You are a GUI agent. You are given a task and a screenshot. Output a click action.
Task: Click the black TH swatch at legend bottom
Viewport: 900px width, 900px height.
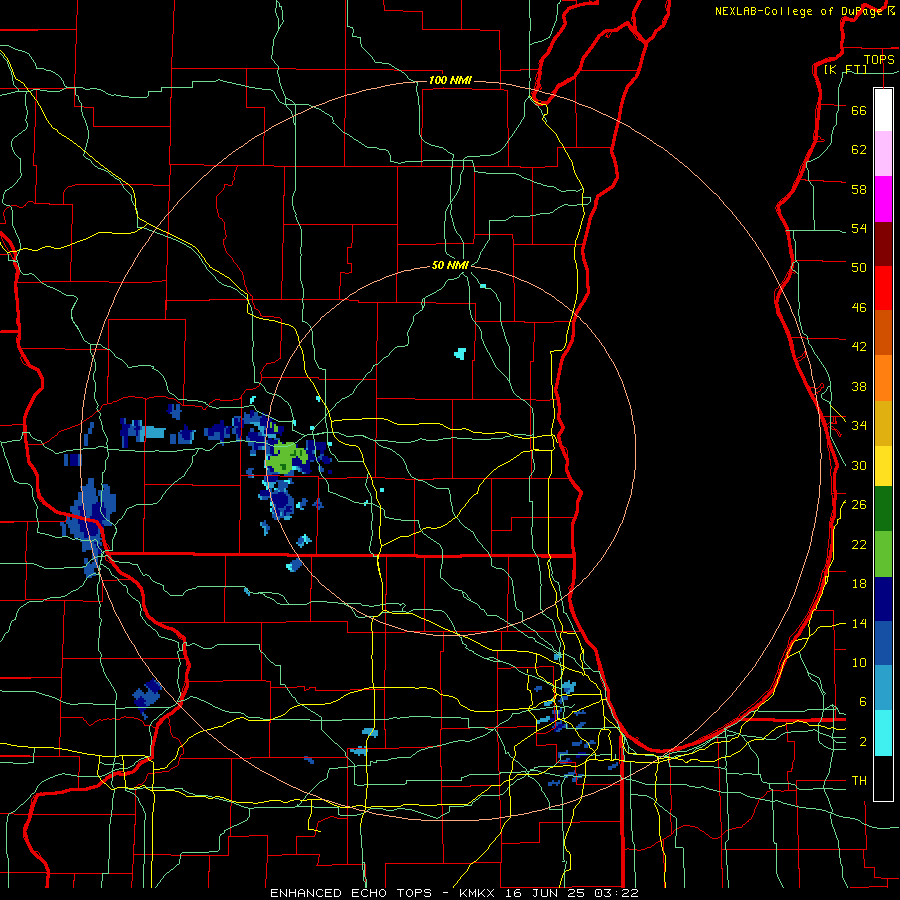883,778
